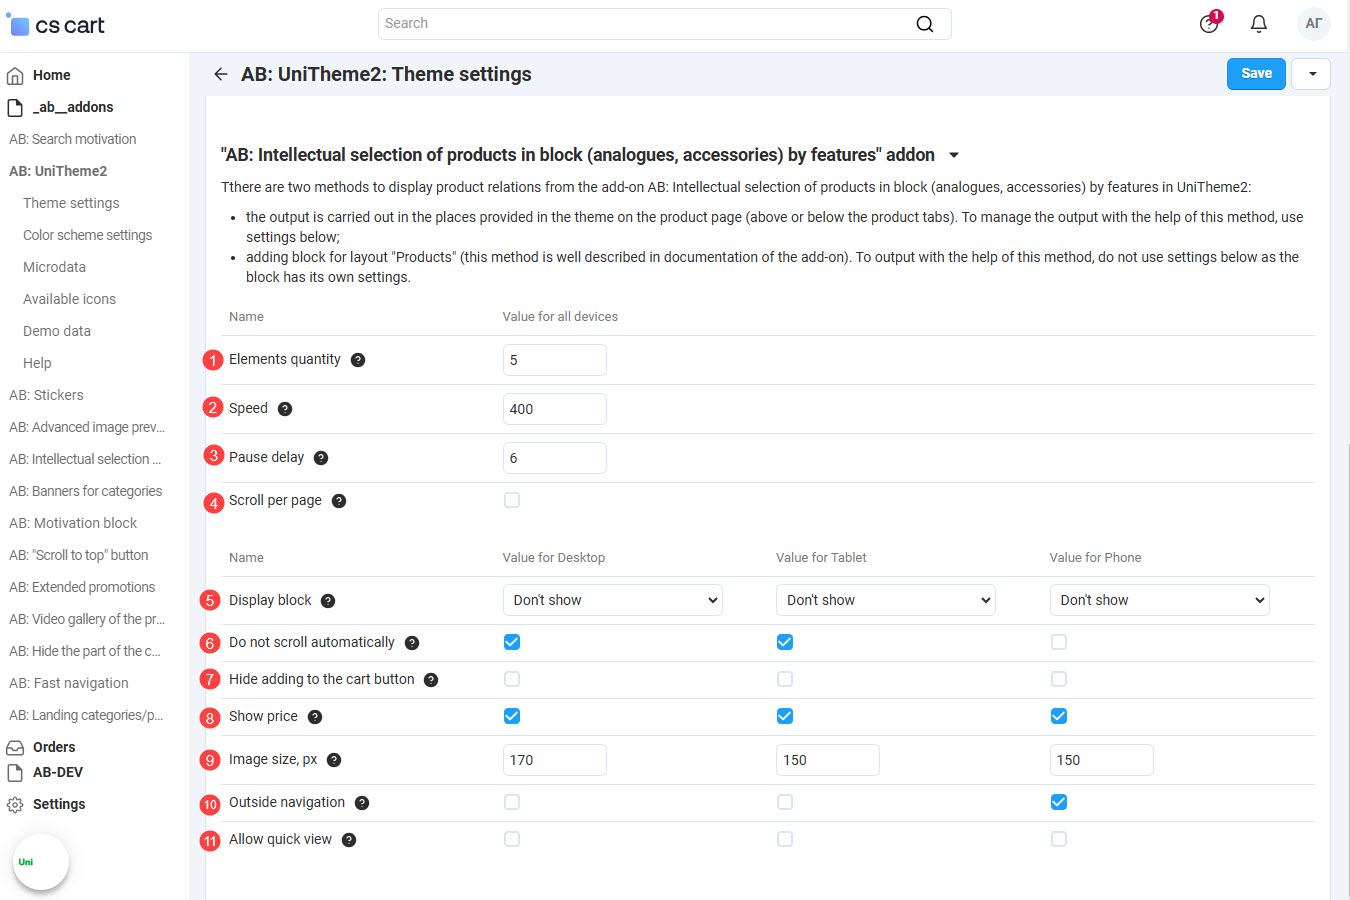Click the CS-Cart logo
1350x900 pixels.
click(x=56, y=24)
